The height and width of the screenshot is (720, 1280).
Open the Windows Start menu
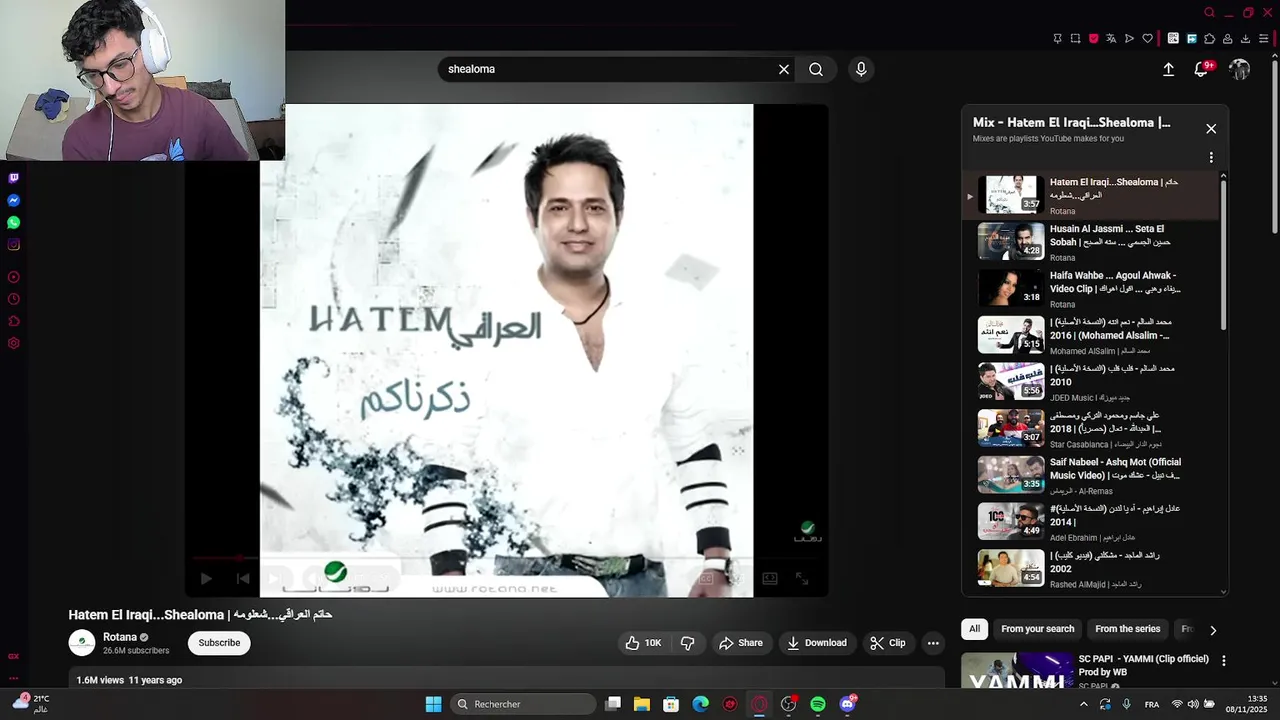[433, 704]
